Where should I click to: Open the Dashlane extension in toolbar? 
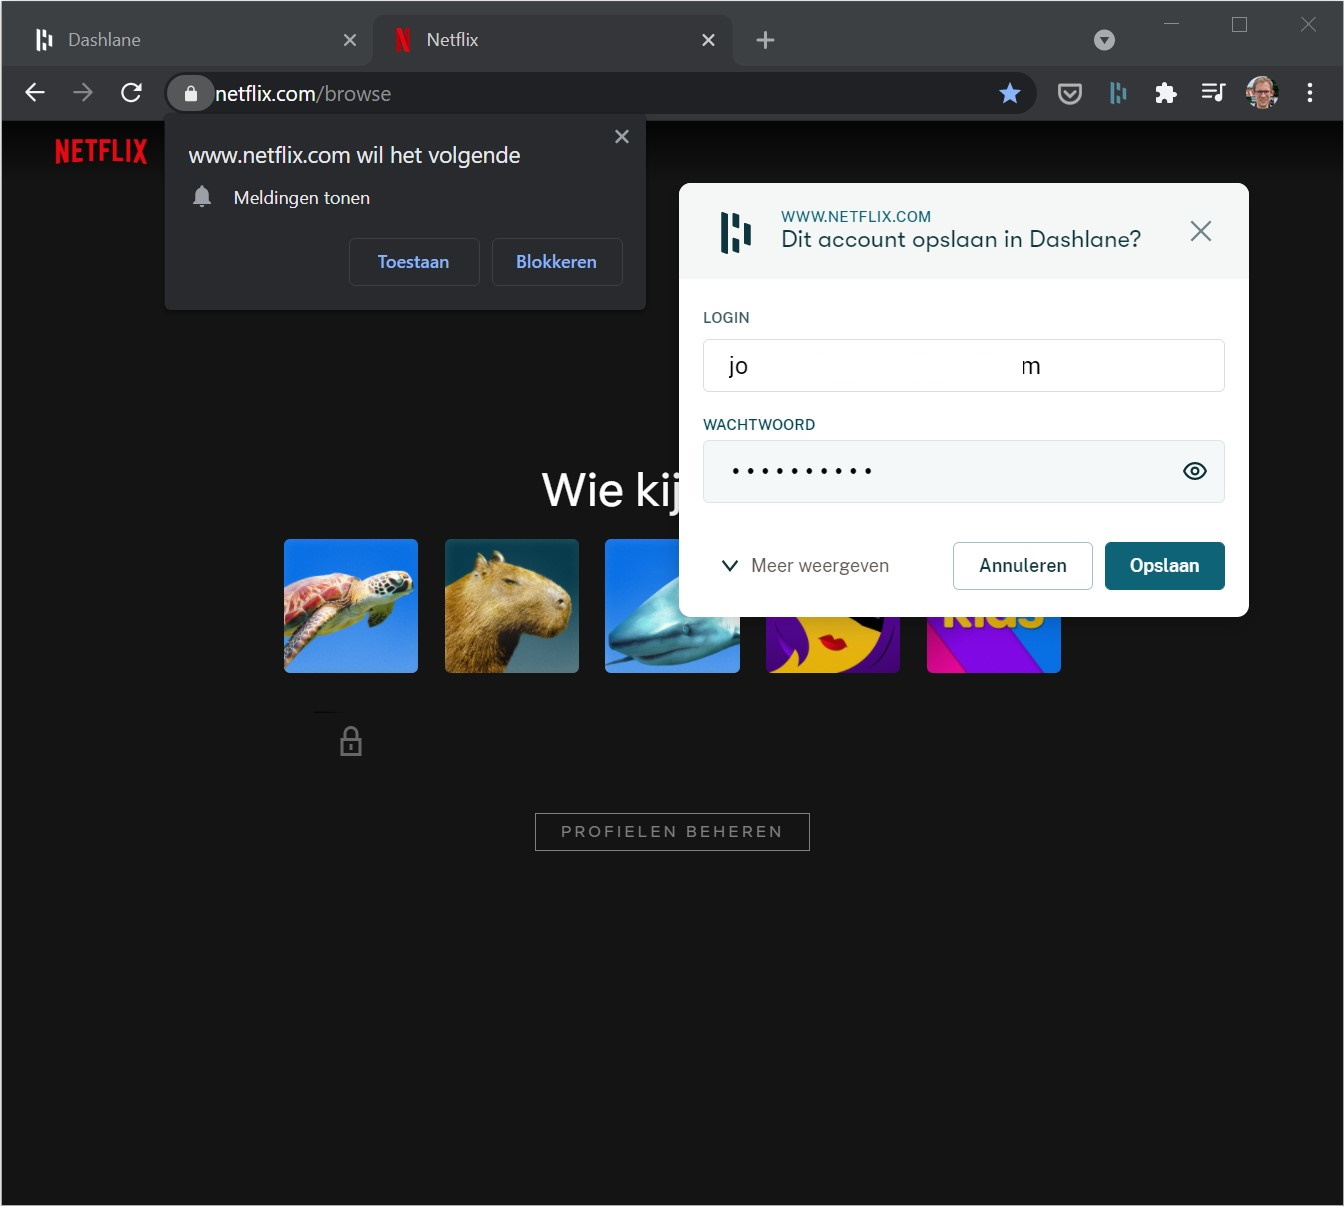pyautogui.click(x=1118, y=93)
